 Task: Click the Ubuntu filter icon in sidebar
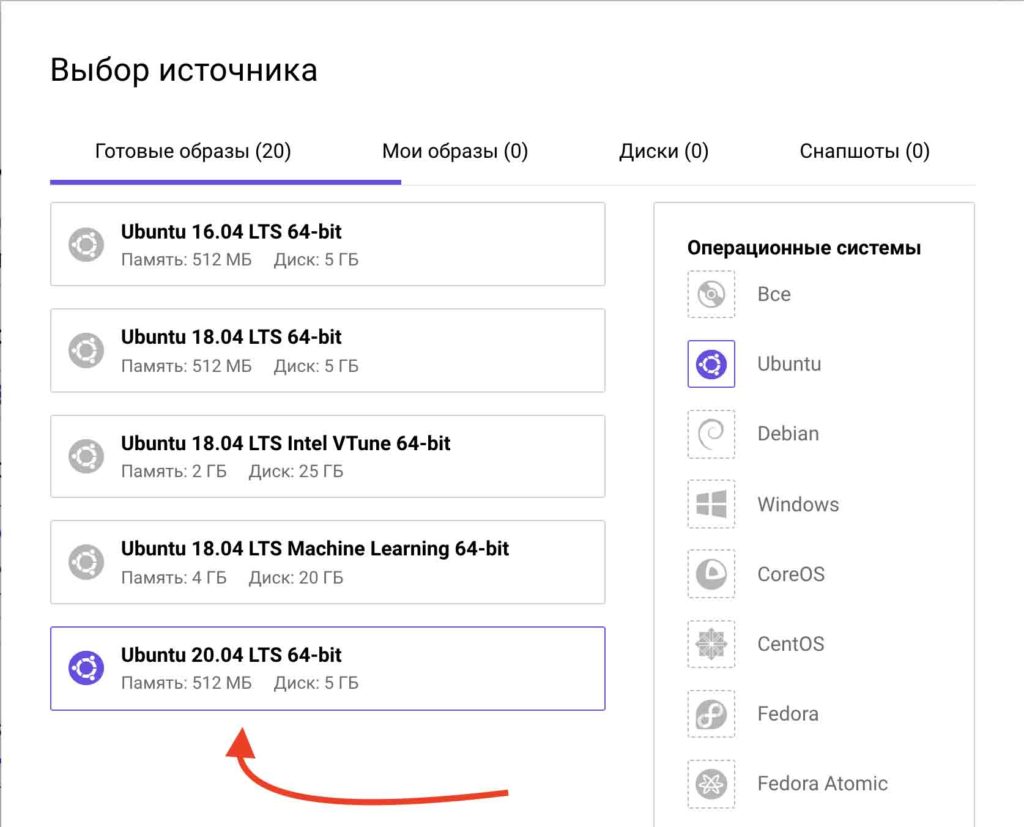pyautogui.click(x=711, y=364)
